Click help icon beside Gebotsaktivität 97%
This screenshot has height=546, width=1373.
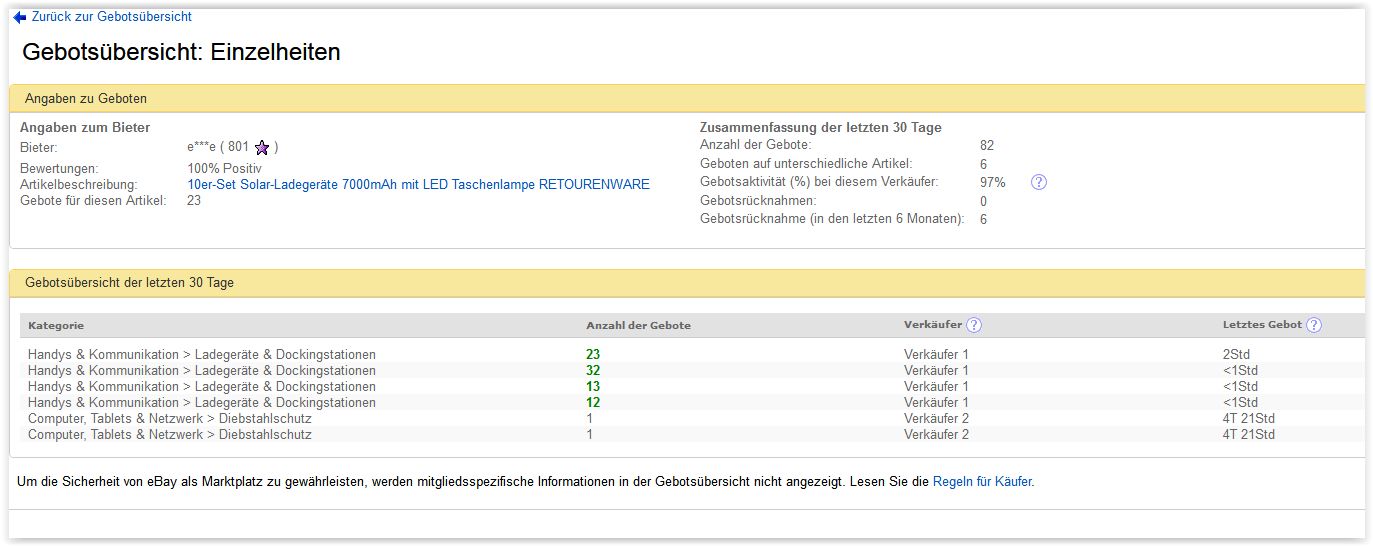tap(1038, 182)
